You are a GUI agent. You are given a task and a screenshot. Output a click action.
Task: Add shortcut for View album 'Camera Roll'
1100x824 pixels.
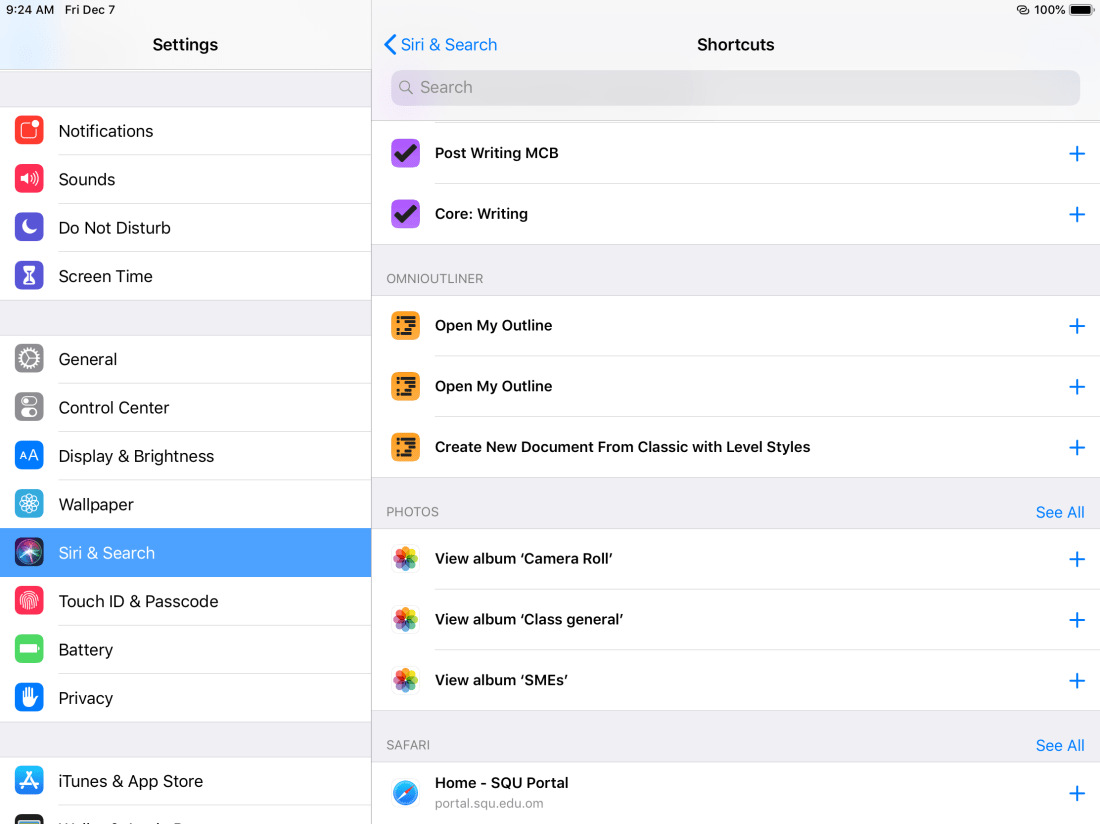coord(1076,559)
